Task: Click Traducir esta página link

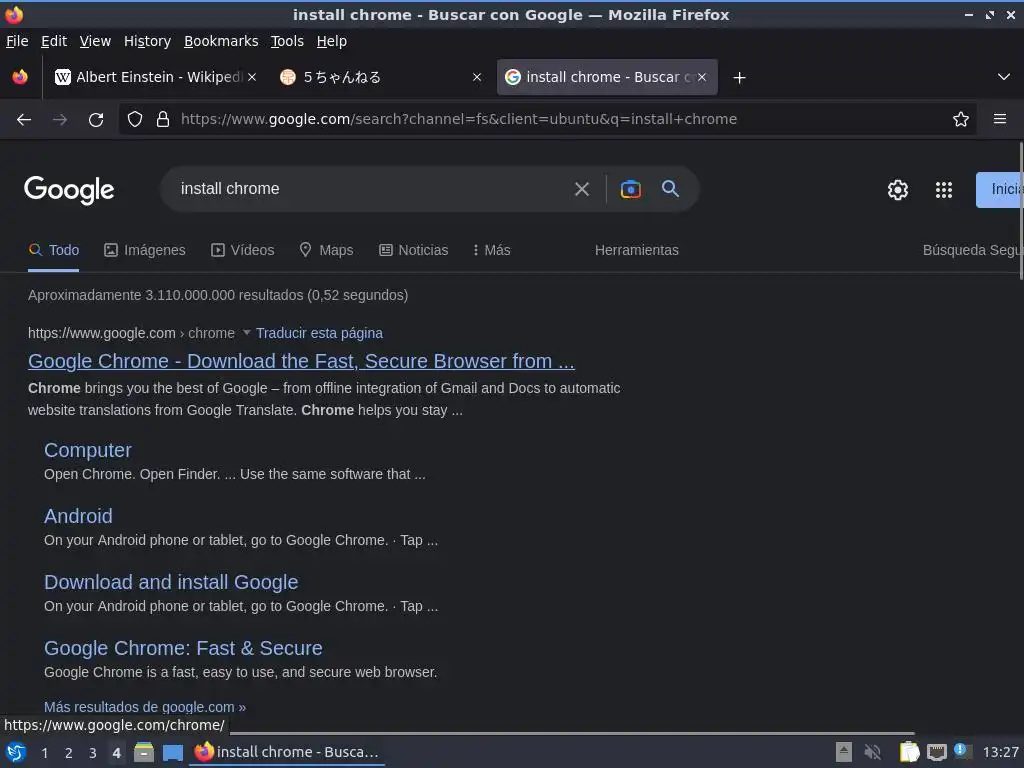Action: pyautogui.click(x=319, y=333)
